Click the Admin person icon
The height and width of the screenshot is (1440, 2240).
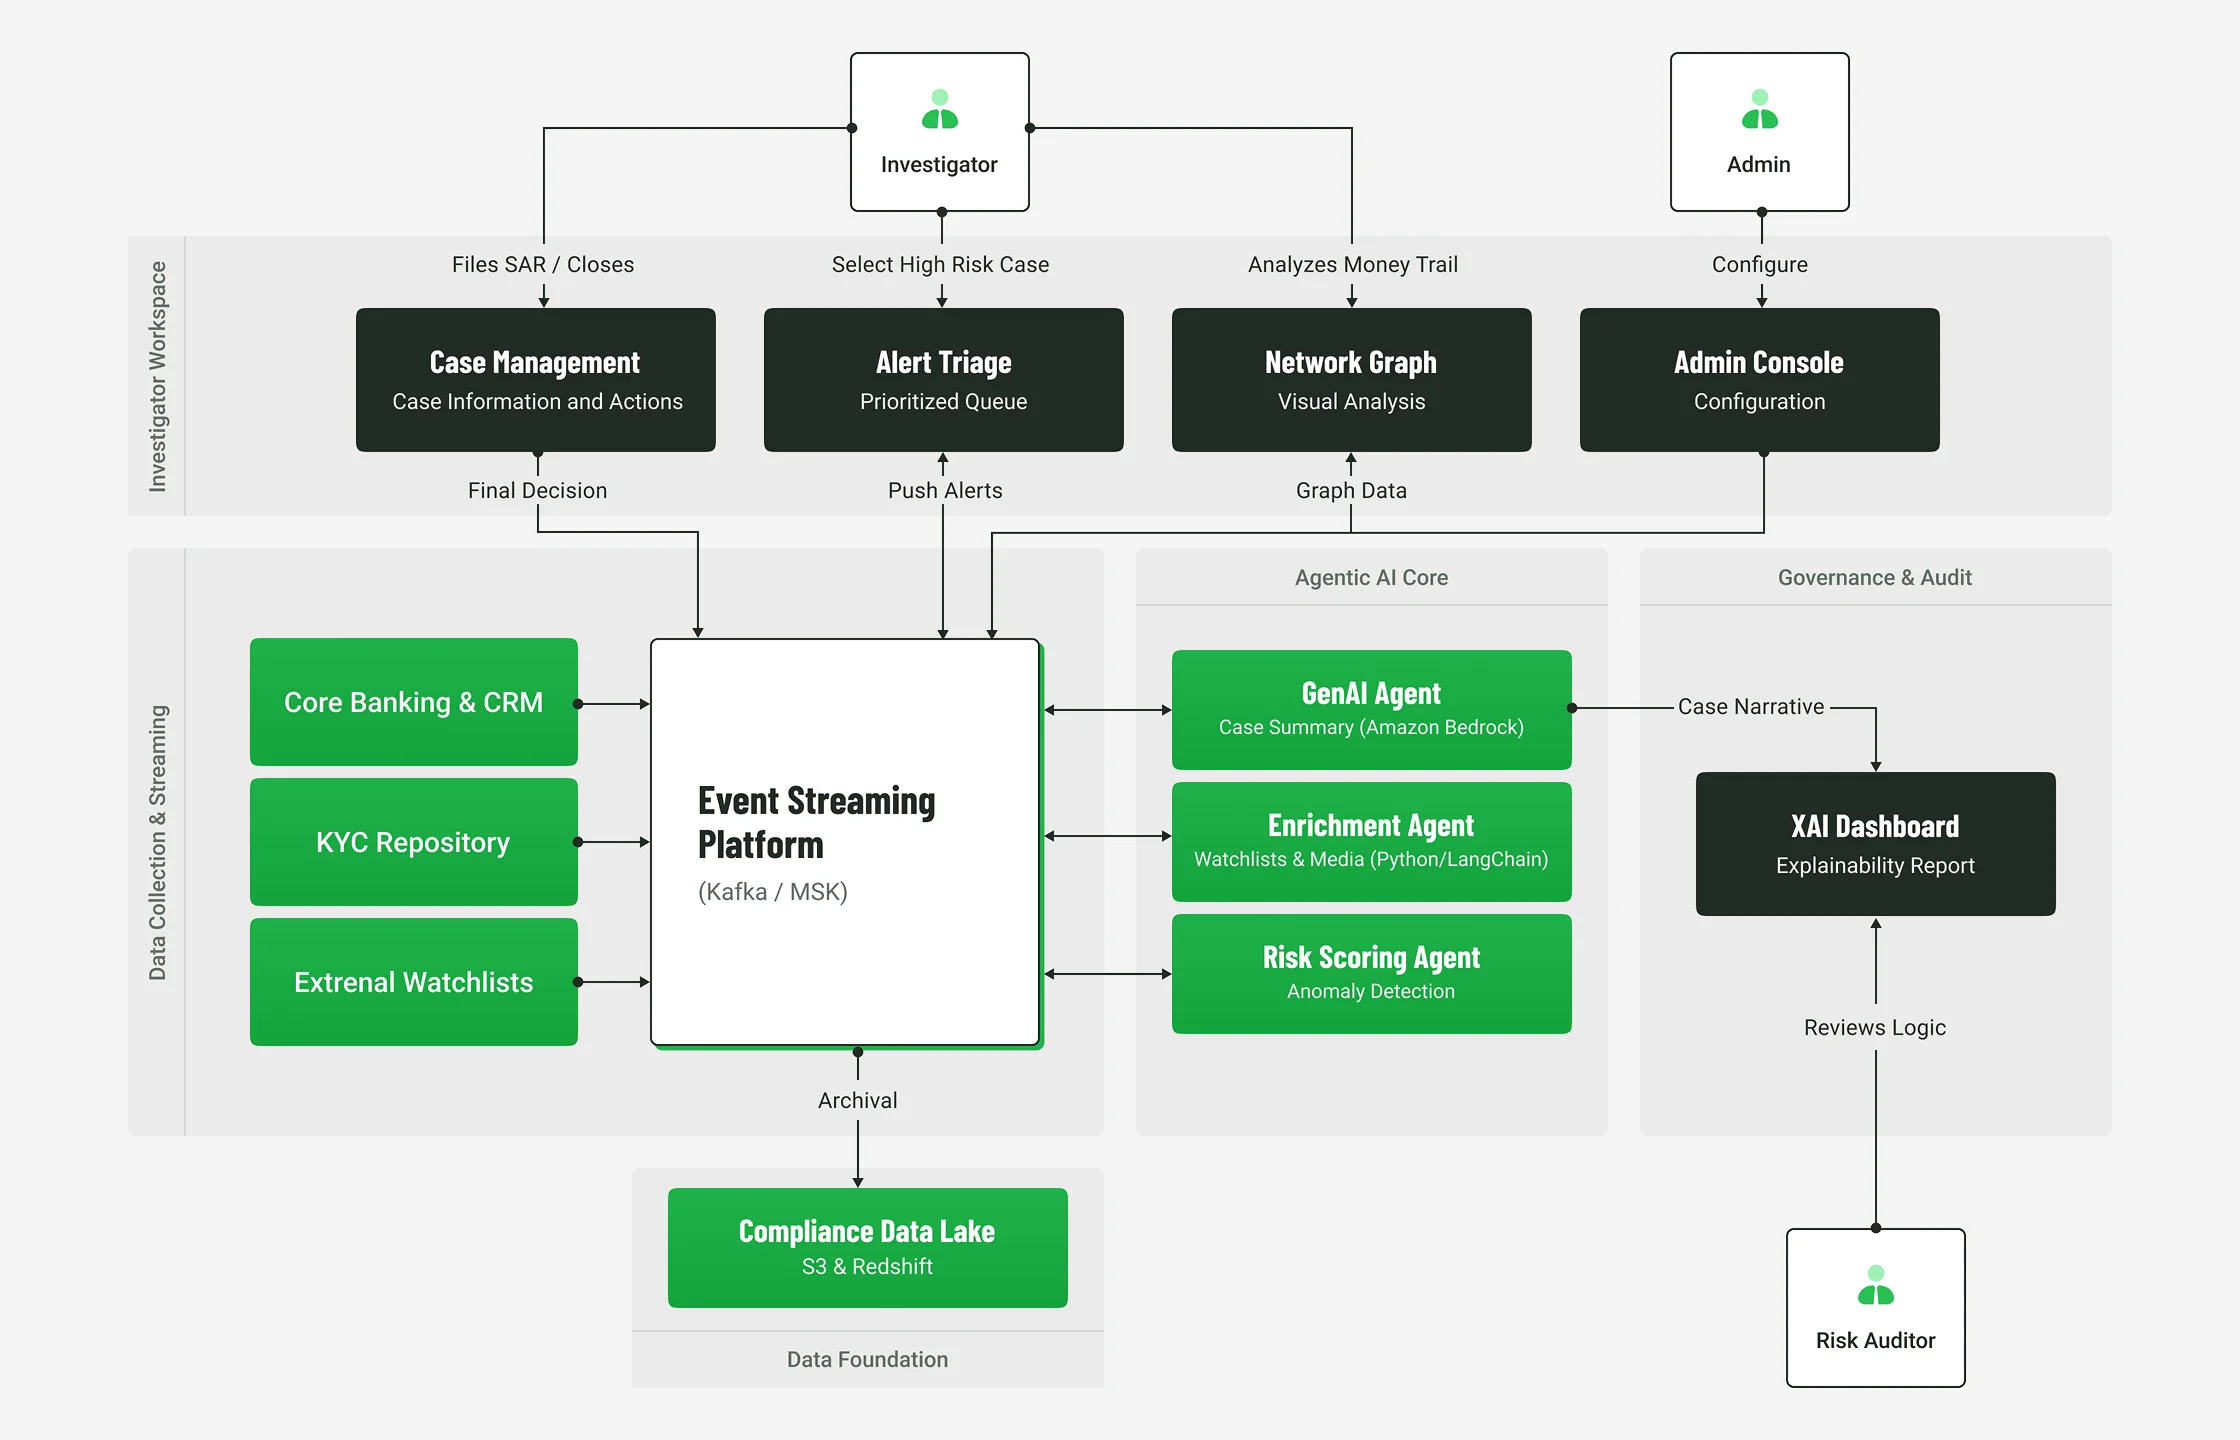(1759, 110)
